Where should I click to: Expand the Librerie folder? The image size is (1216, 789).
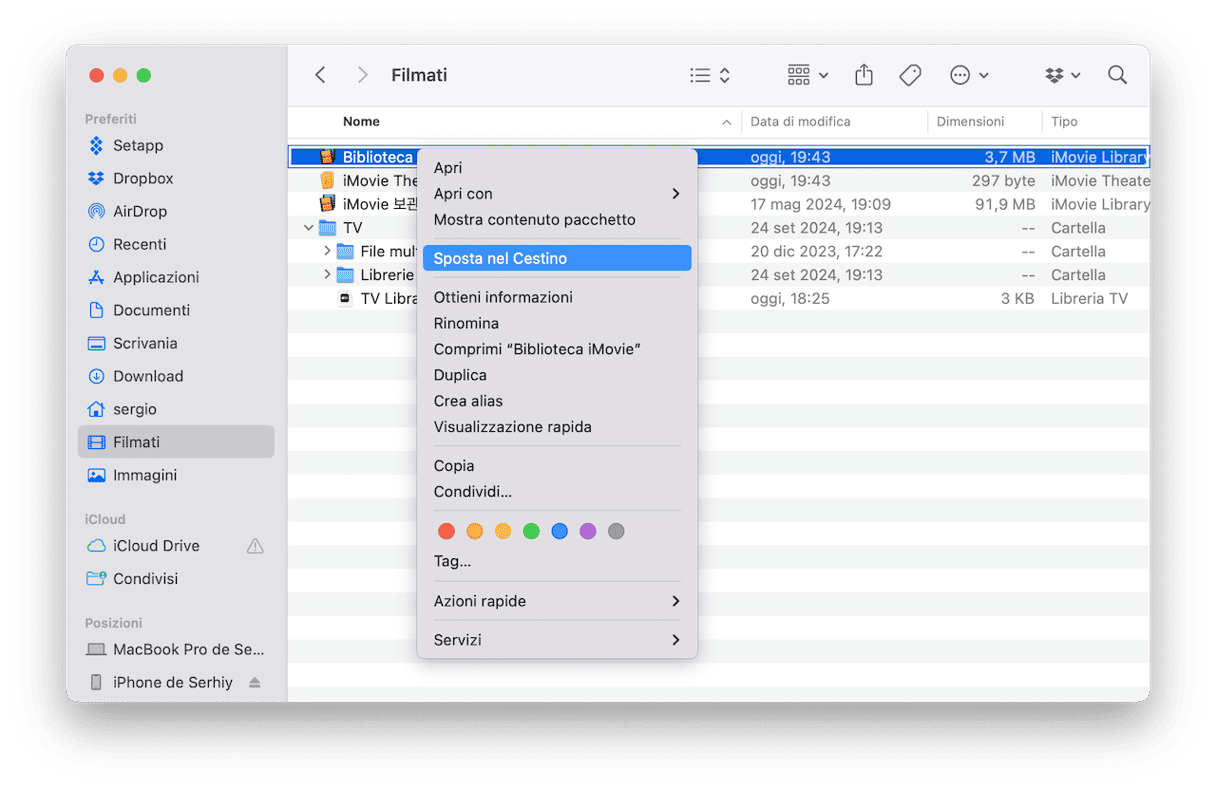pyautogui.click(x=327, y=275)
